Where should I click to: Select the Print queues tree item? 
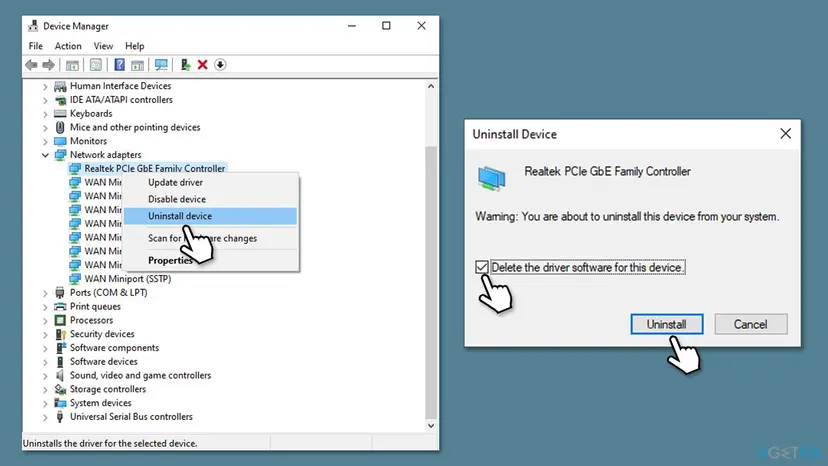click(x=95, y=306)
